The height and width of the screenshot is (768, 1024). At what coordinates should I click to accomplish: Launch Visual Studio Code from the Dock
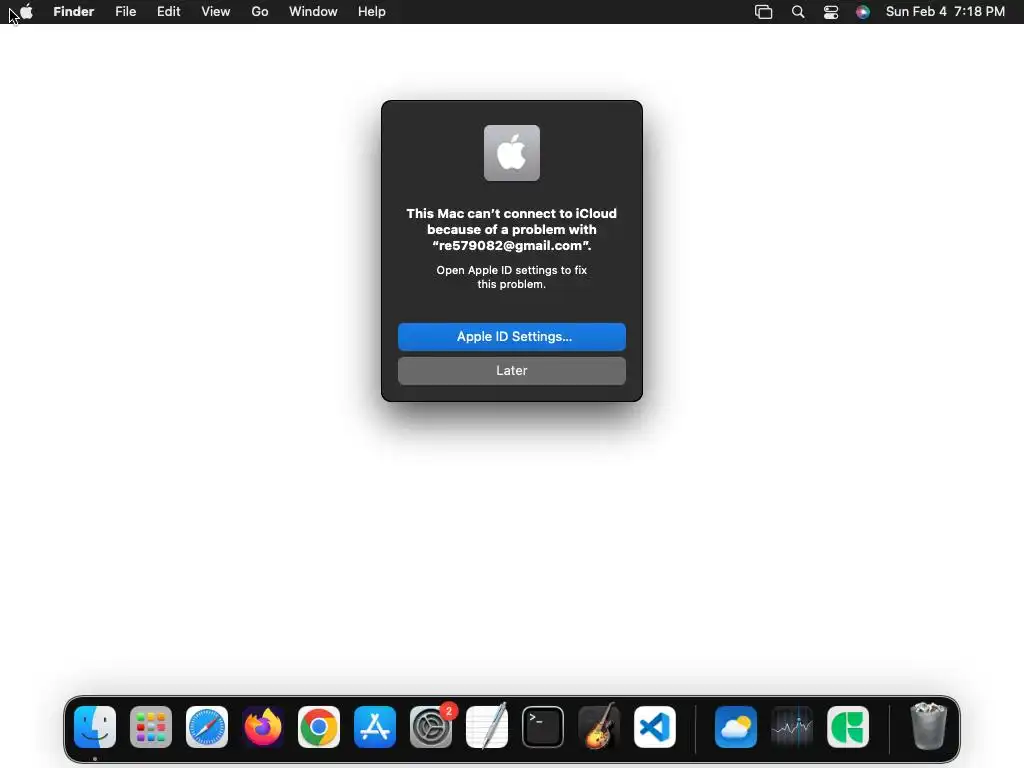pyautogui.click(x=655, y=727)
